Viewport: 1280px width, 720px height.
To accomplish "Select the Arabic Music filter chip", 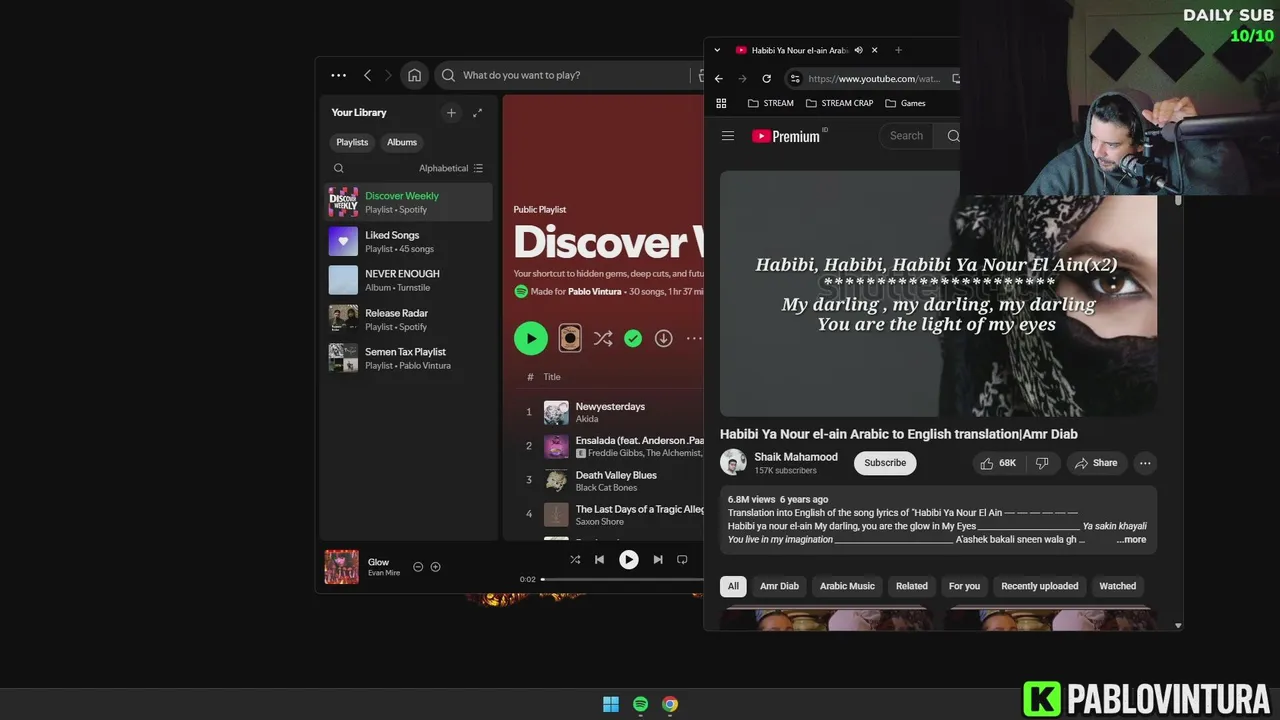I will (x=847, y=586).
